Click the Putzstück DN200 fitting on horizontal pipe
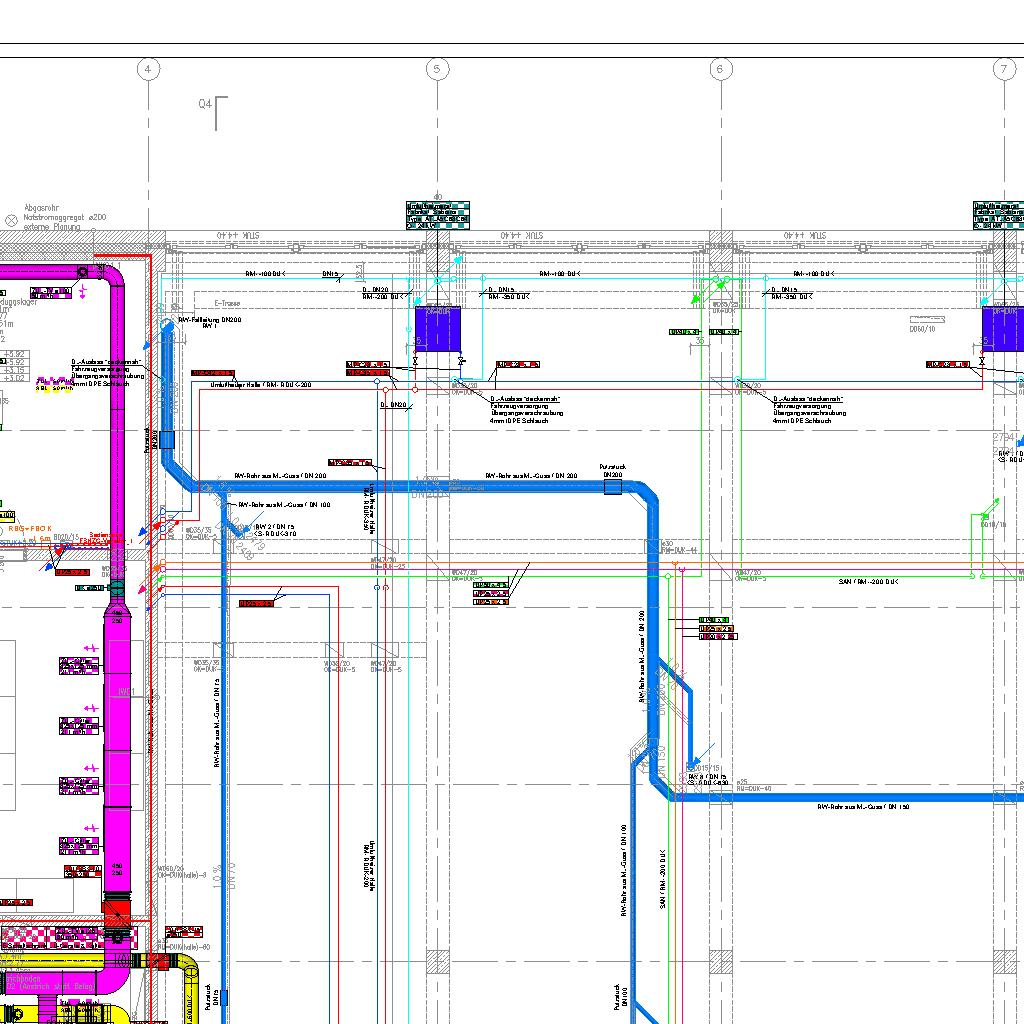The width and height of the screenshot is (1024, 1024). (x=613, y=487)
